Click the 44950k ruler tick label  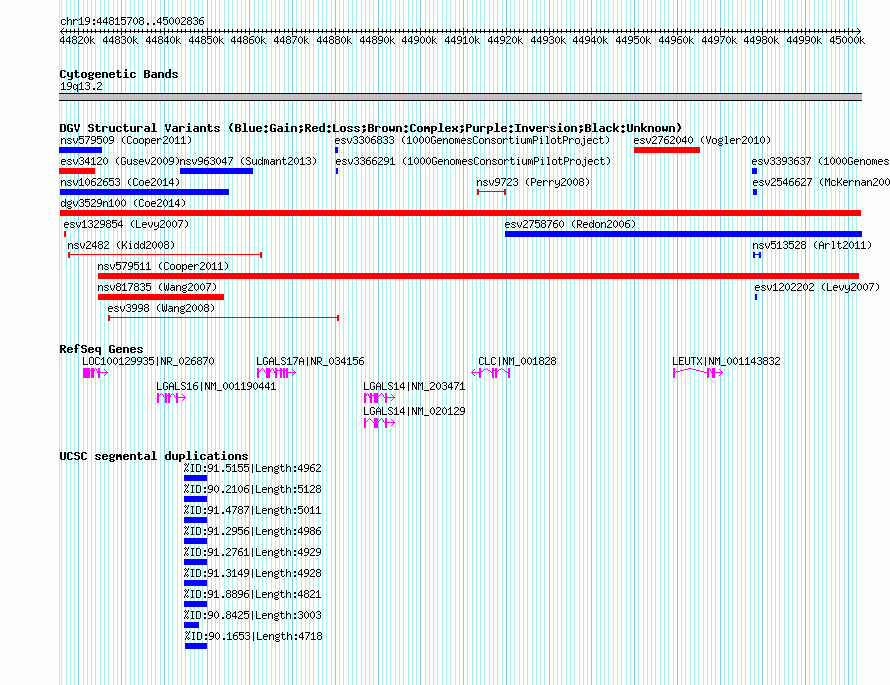tap(633, 40)
